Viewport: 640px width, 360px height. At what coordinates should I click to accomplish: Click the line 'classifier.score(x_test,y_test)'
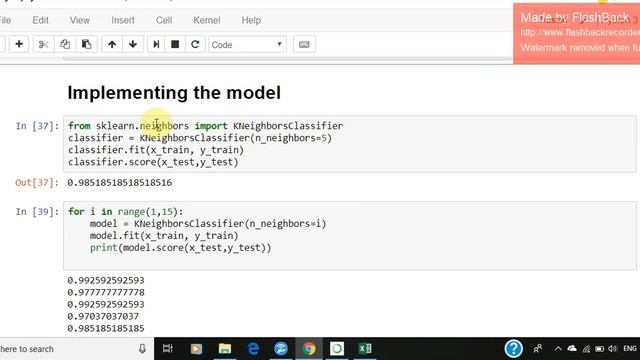pyautogui.click(x=153, y=162)
